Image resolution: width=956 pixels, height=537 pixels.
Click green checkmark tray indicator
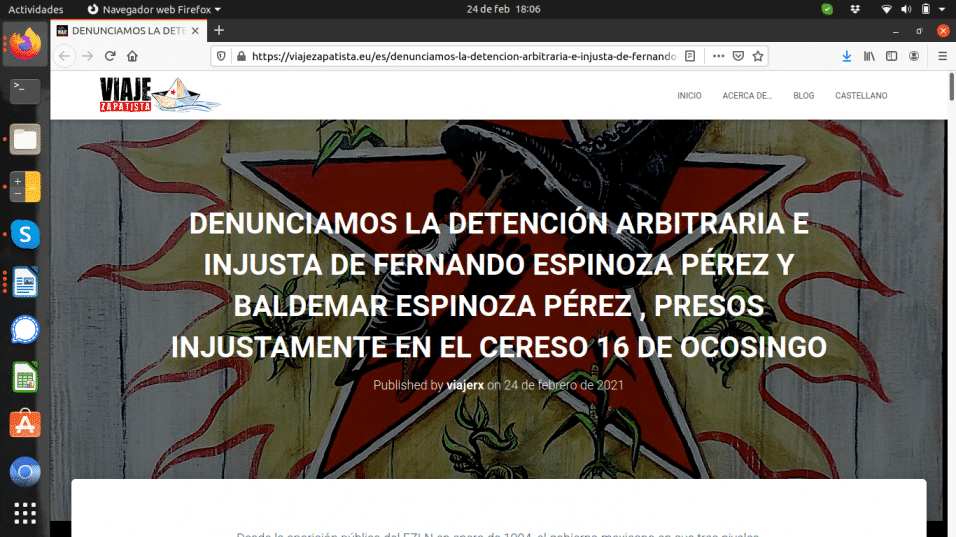coord(827,9)
